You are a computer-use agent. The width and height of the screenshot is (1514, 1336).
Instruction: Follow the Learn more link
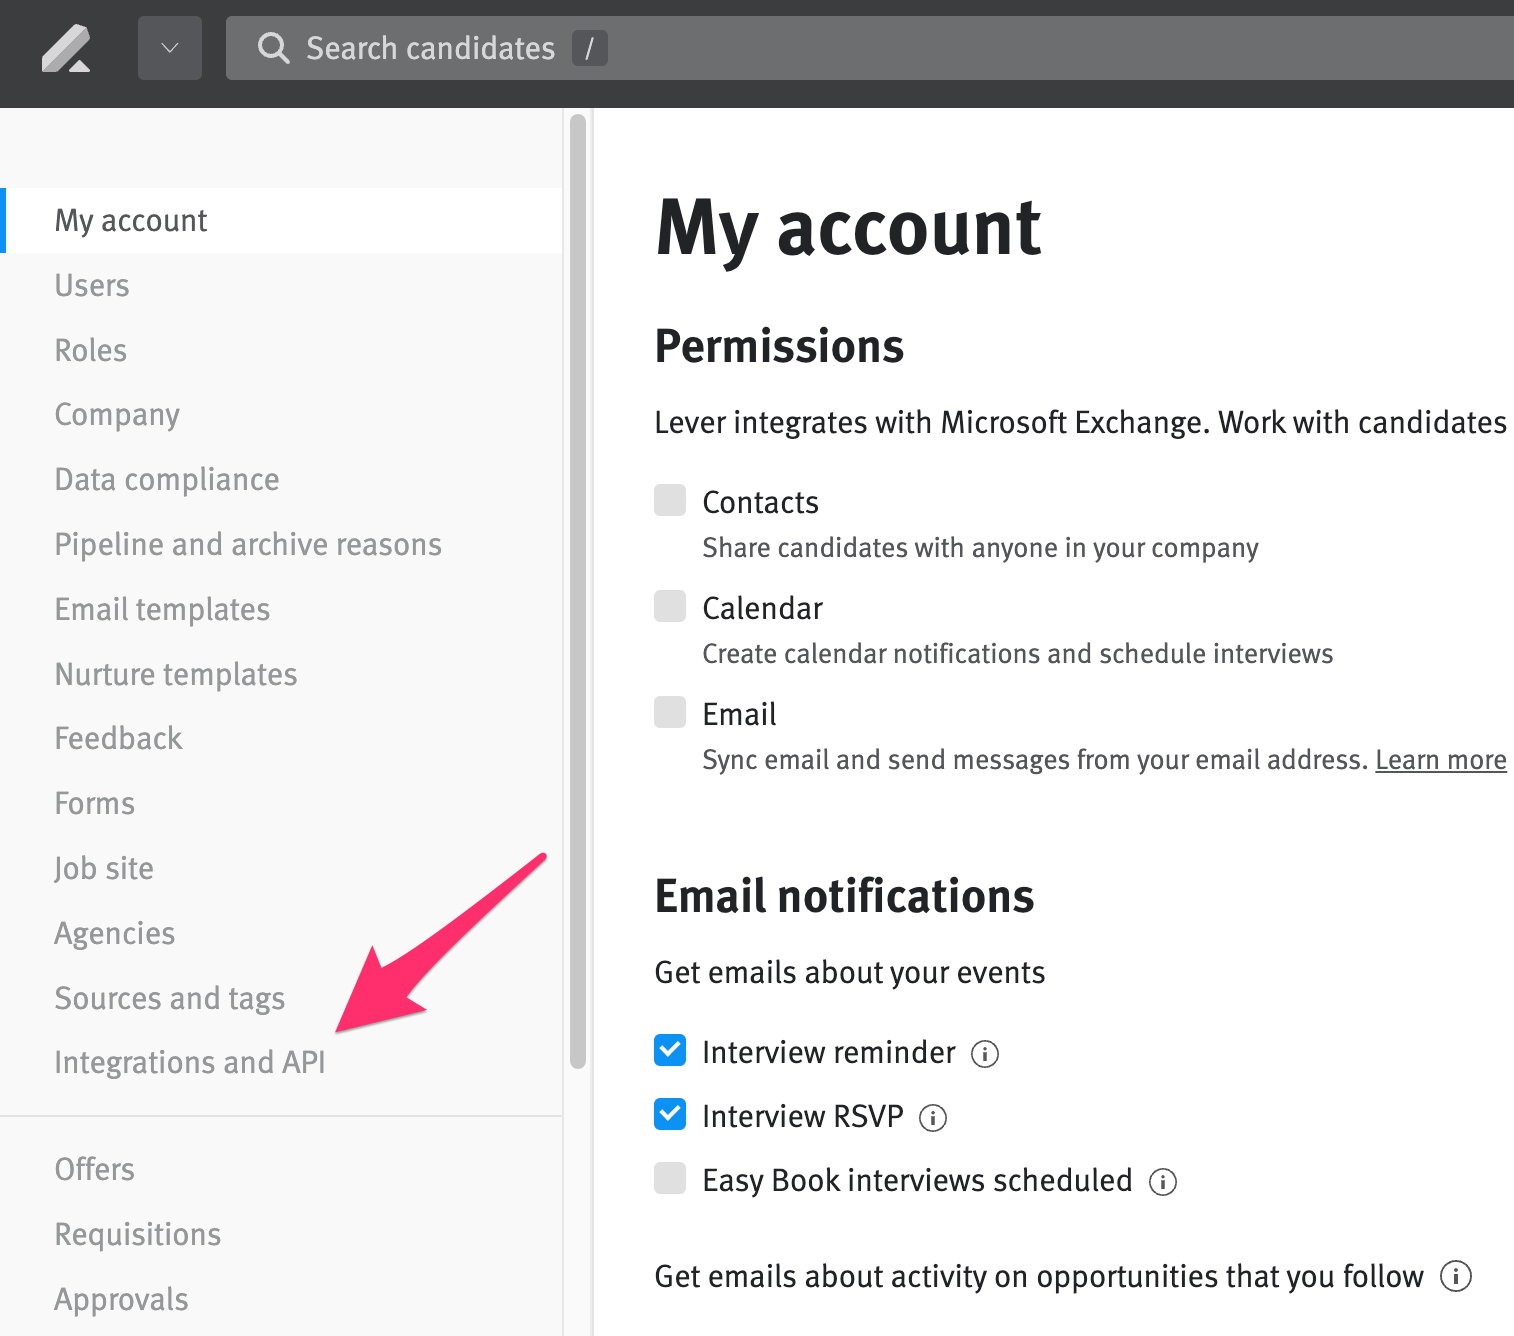tap(1441, 761)
